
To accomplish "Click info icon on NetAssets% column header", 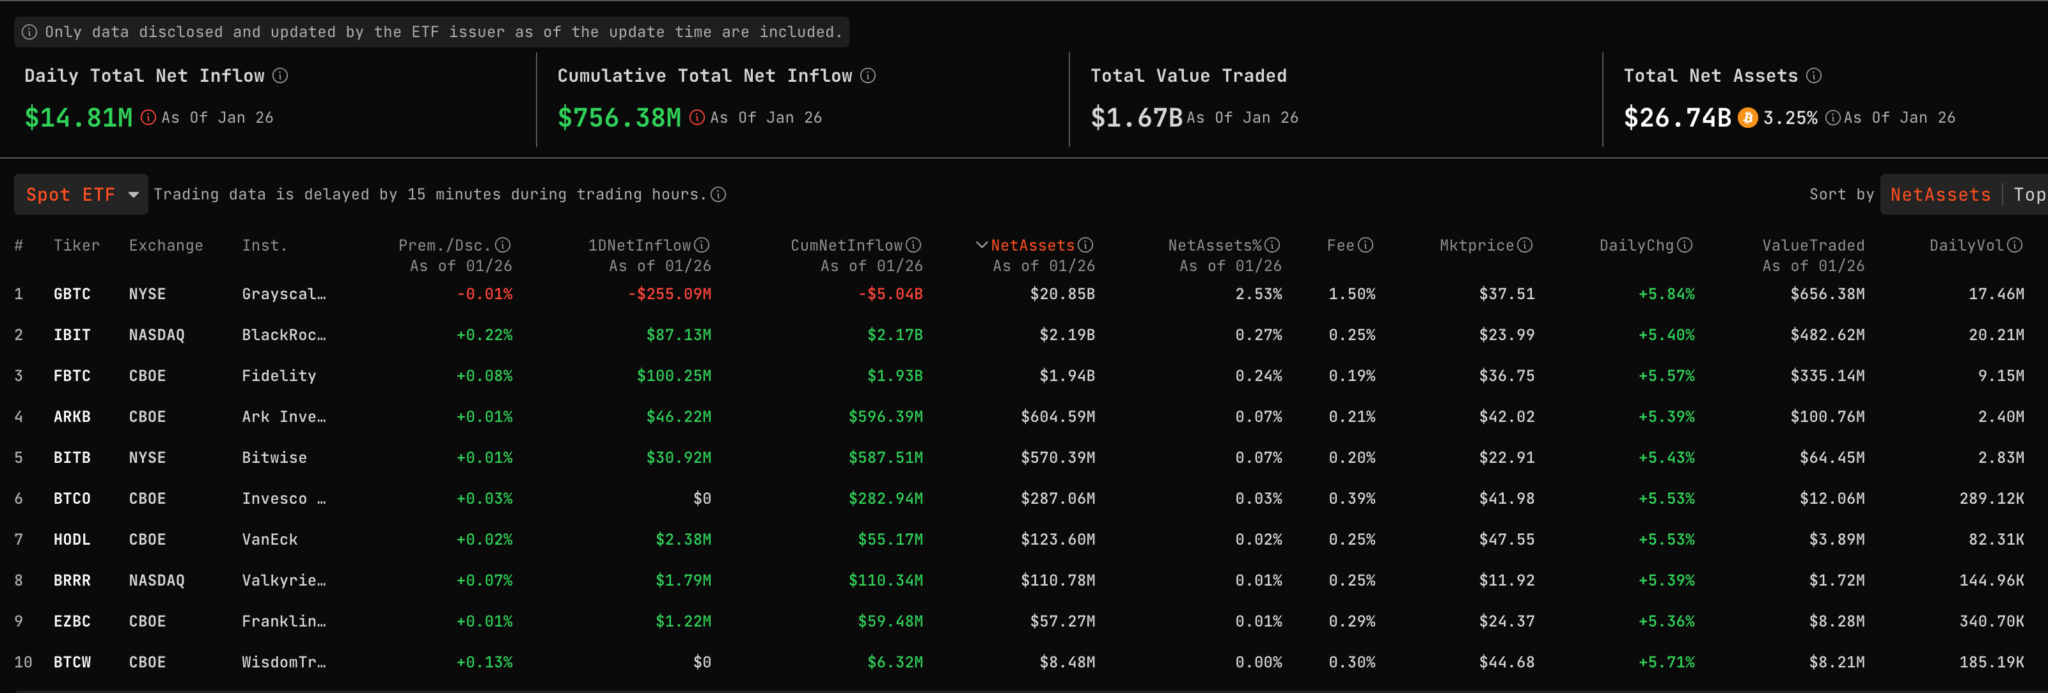I will click(1272, 245).
